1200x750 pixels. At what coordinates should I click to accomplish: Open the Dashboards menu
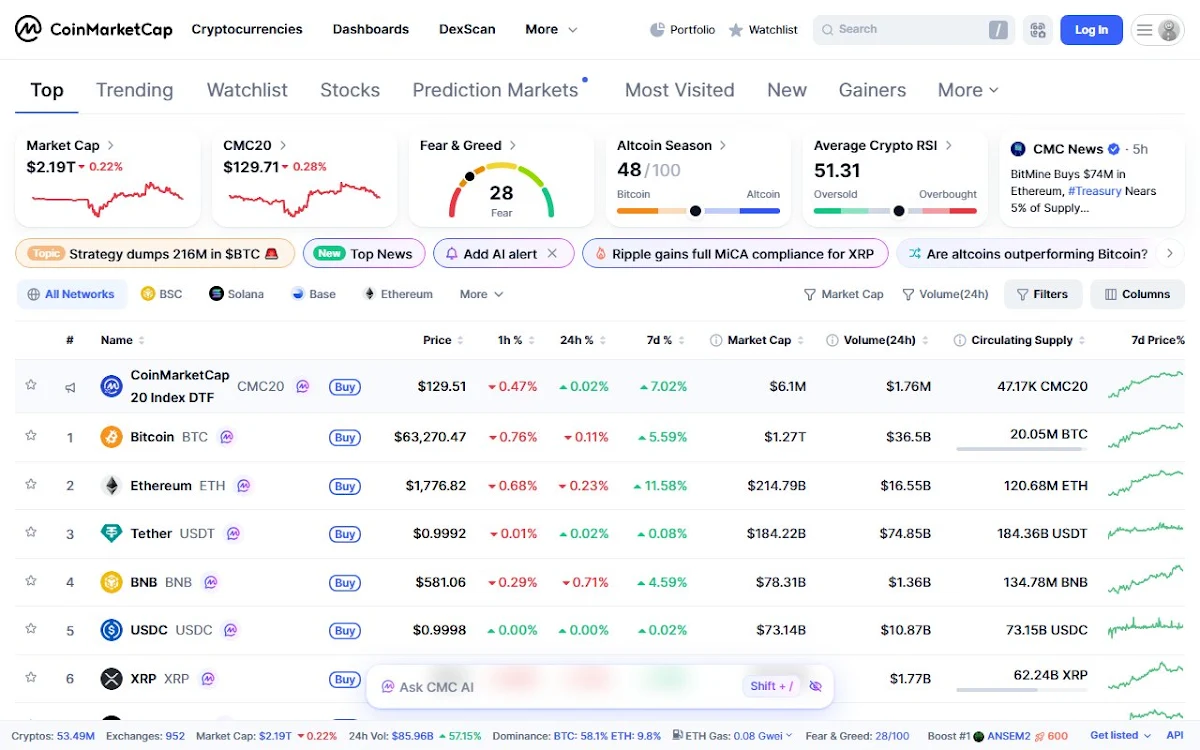pos(371,30)
